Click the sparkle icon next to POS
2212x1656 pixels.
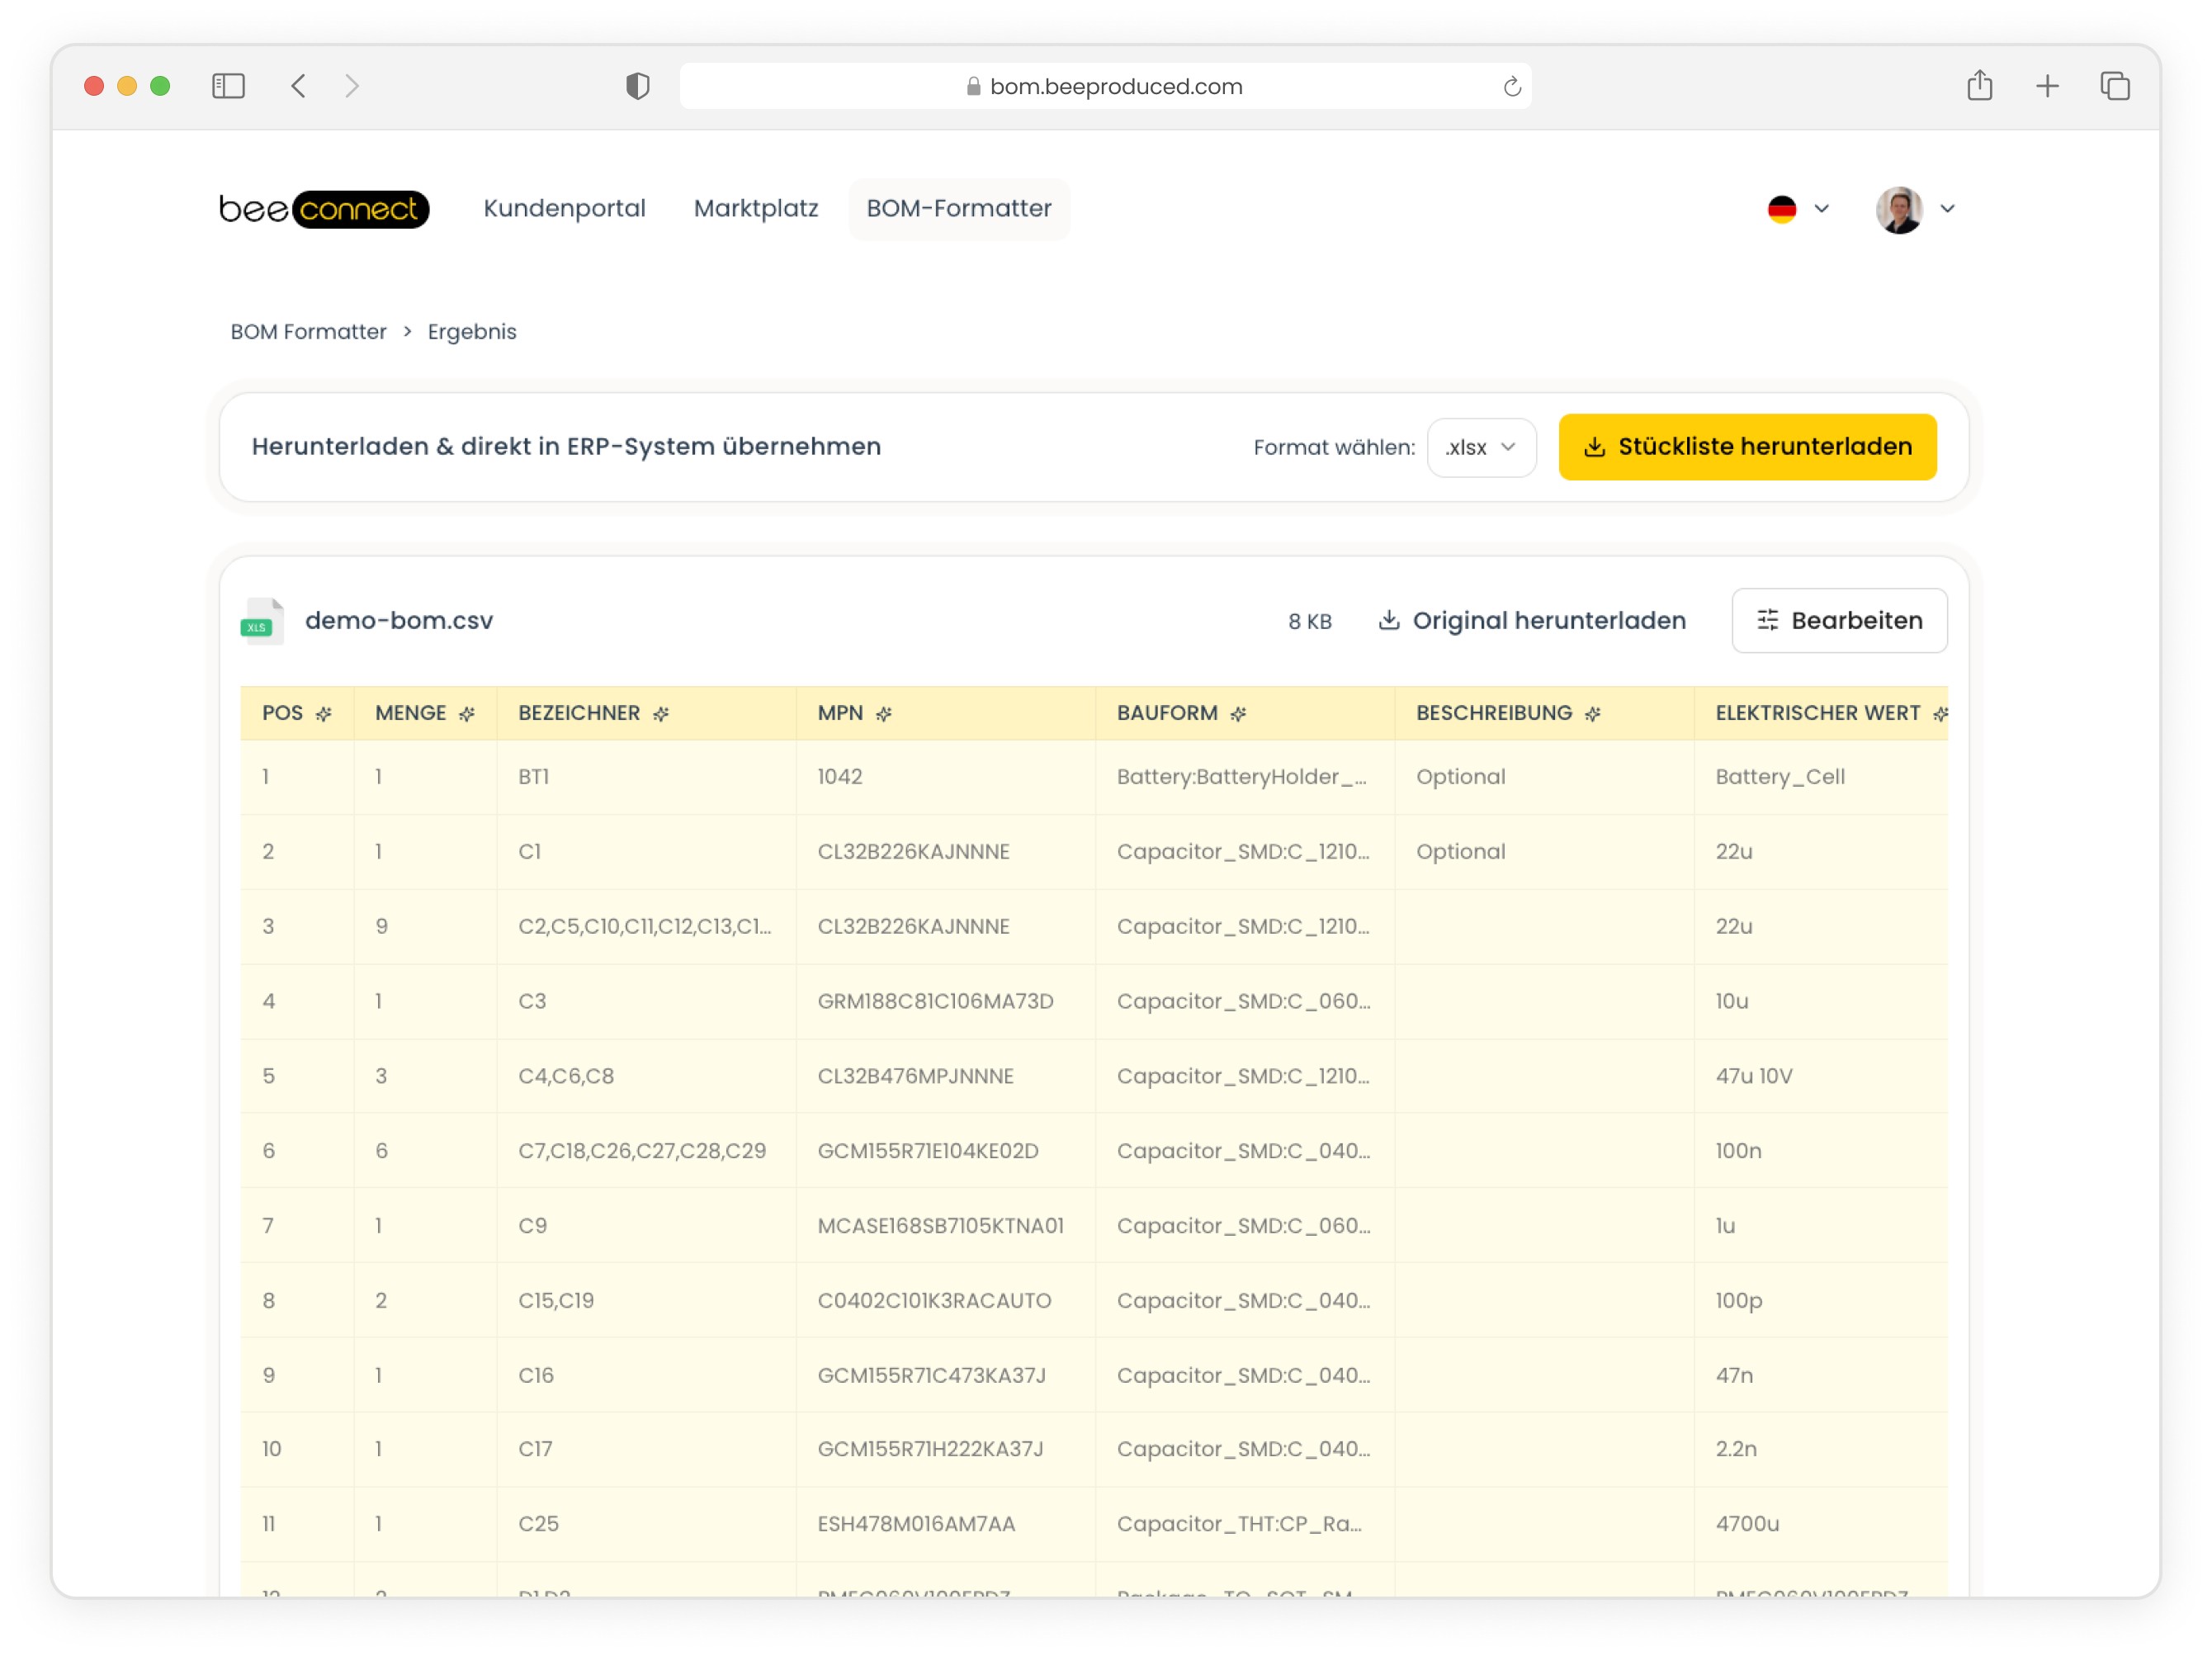point(323,714)
